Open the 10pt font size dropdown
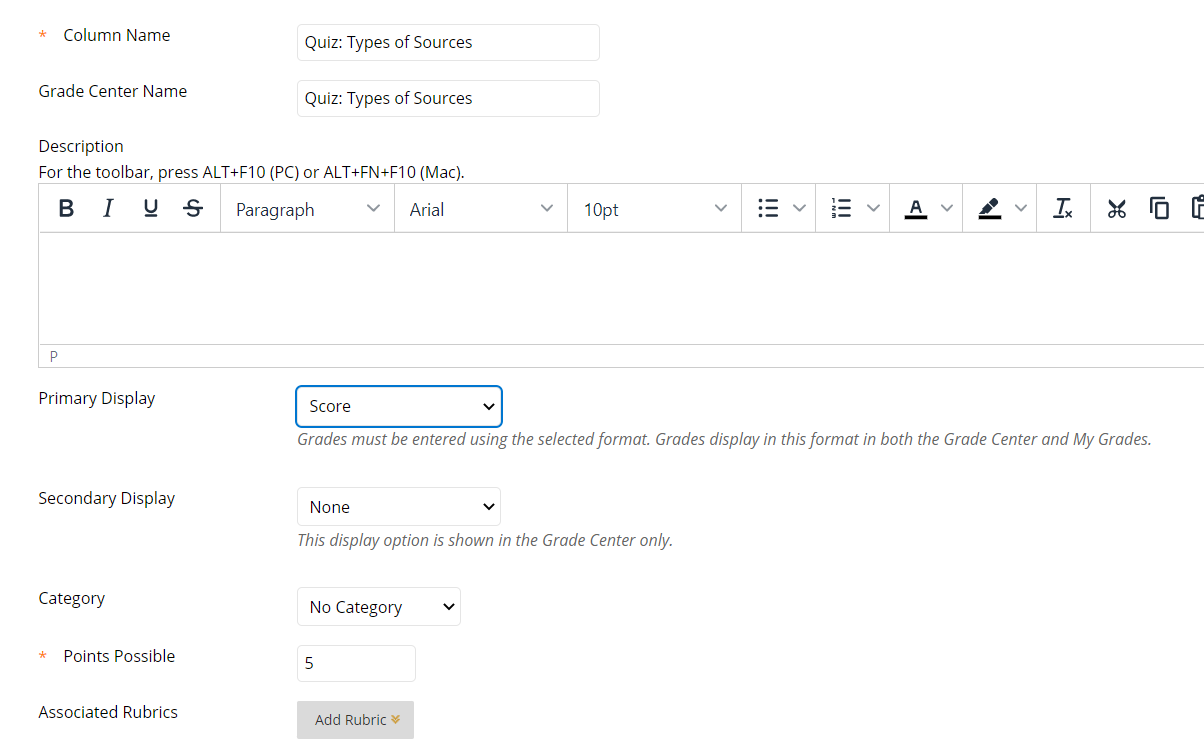Screen dimensions: 1204x747 (x=655, y=209)
